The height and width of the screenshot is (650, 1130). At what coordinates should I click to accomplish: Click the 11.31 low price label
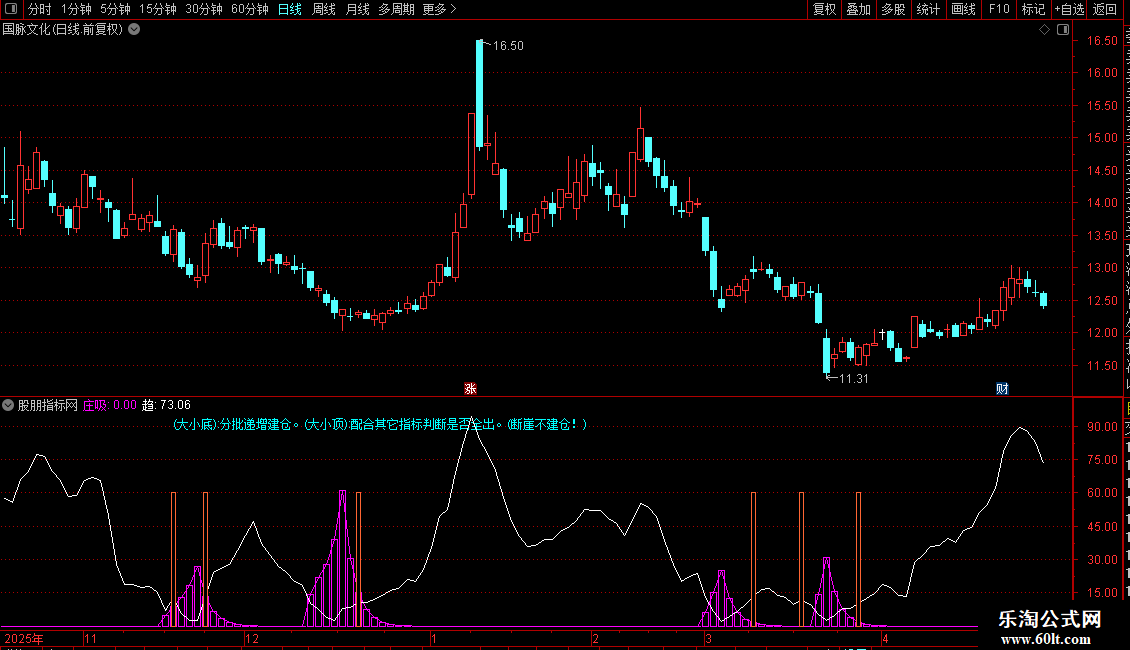(853, 379)
